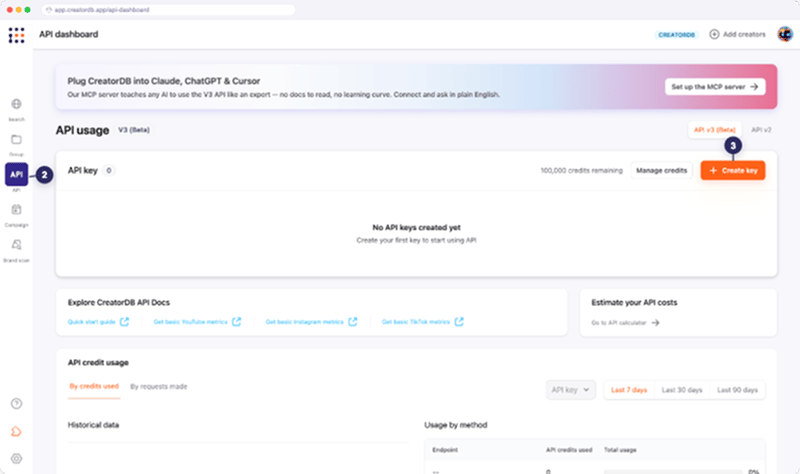This screenshot has height=474, width=800.
Task: Open Go to API calculator link
Action: coord(619,323)
